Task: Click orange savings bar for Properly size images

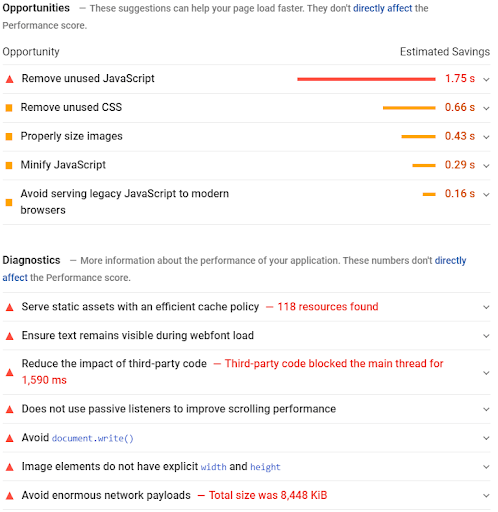Action: pyautogui.click(x=418, y=136)
